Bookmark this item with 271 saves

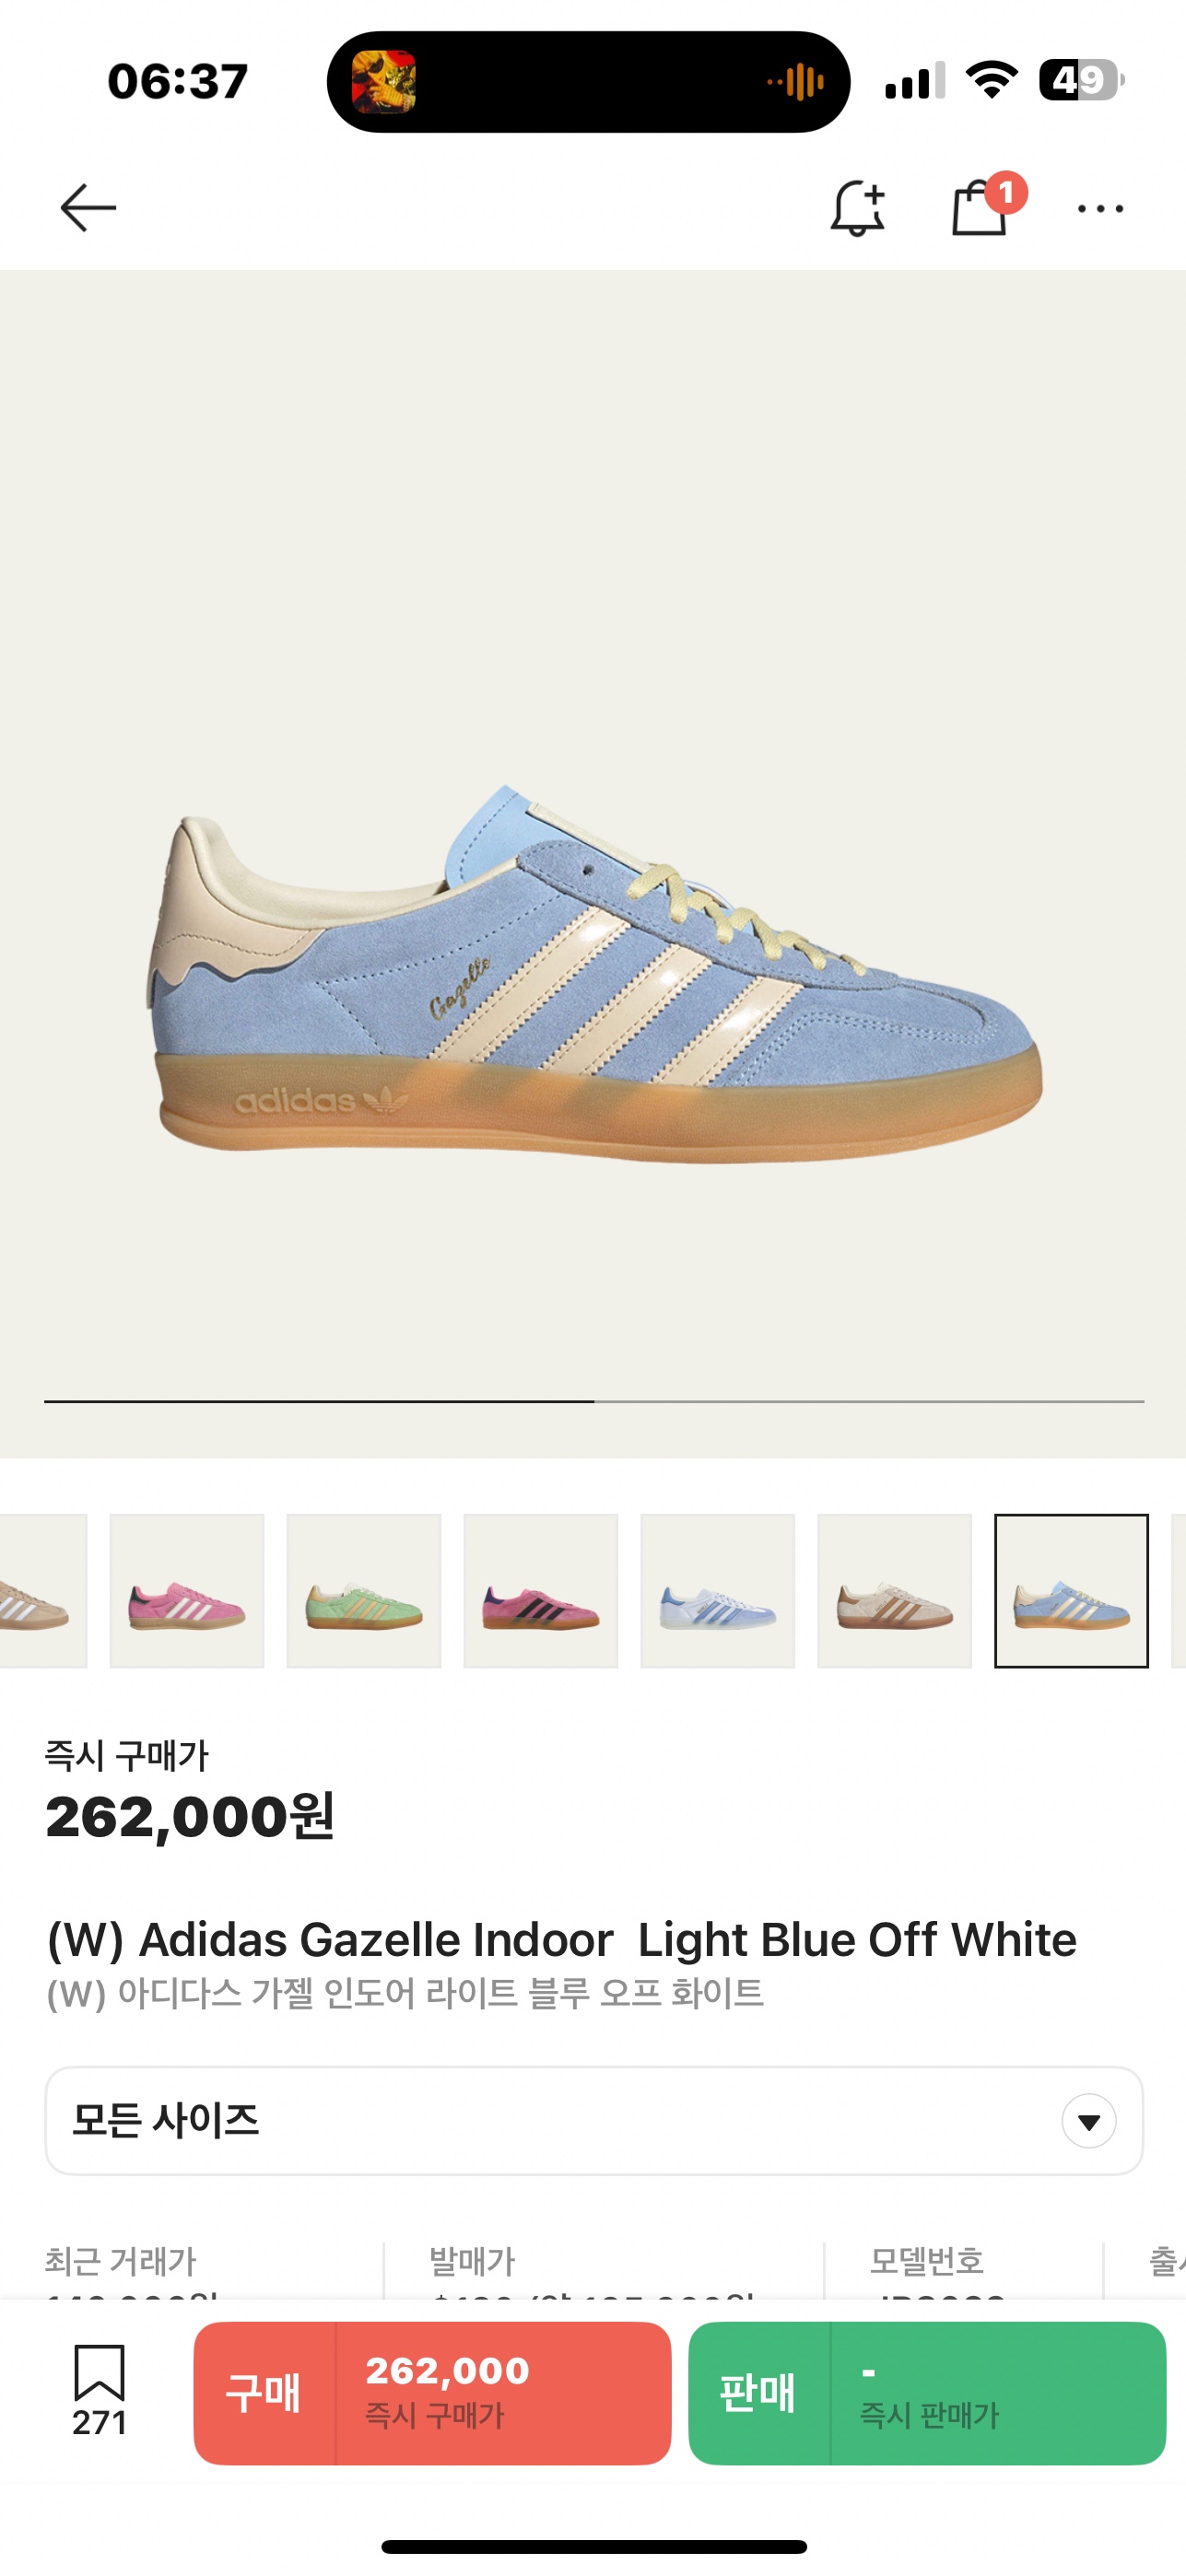pos(99,2392)
